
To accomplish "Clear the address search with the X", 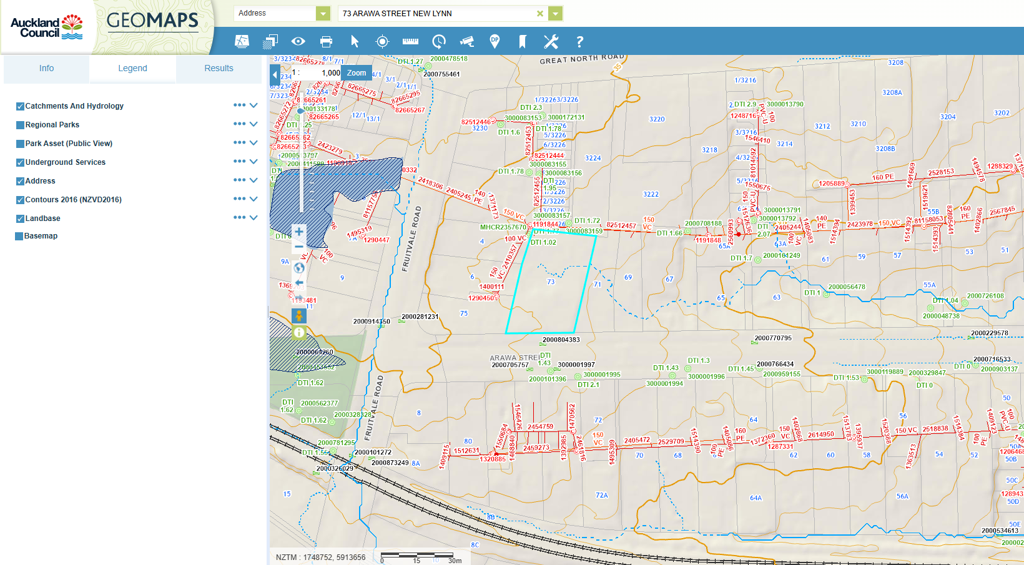I will point(540,14).
